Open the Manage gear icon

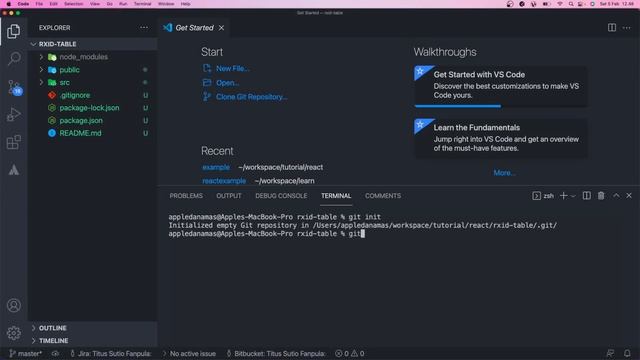(13, 333)
